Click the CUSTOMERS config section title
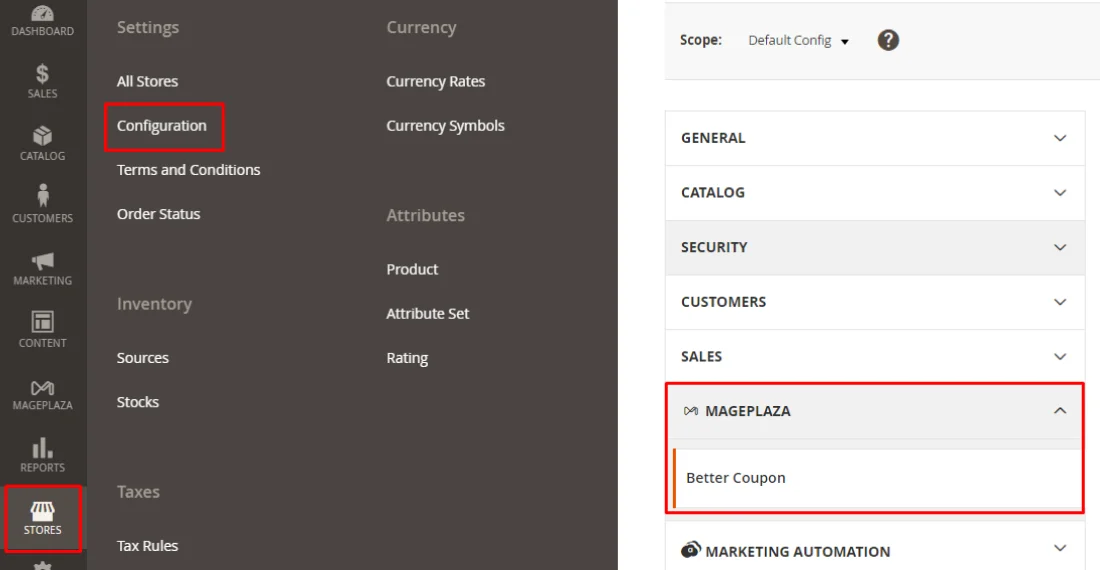This screenshot has width=1100, height=570. (x=723, y=302)
